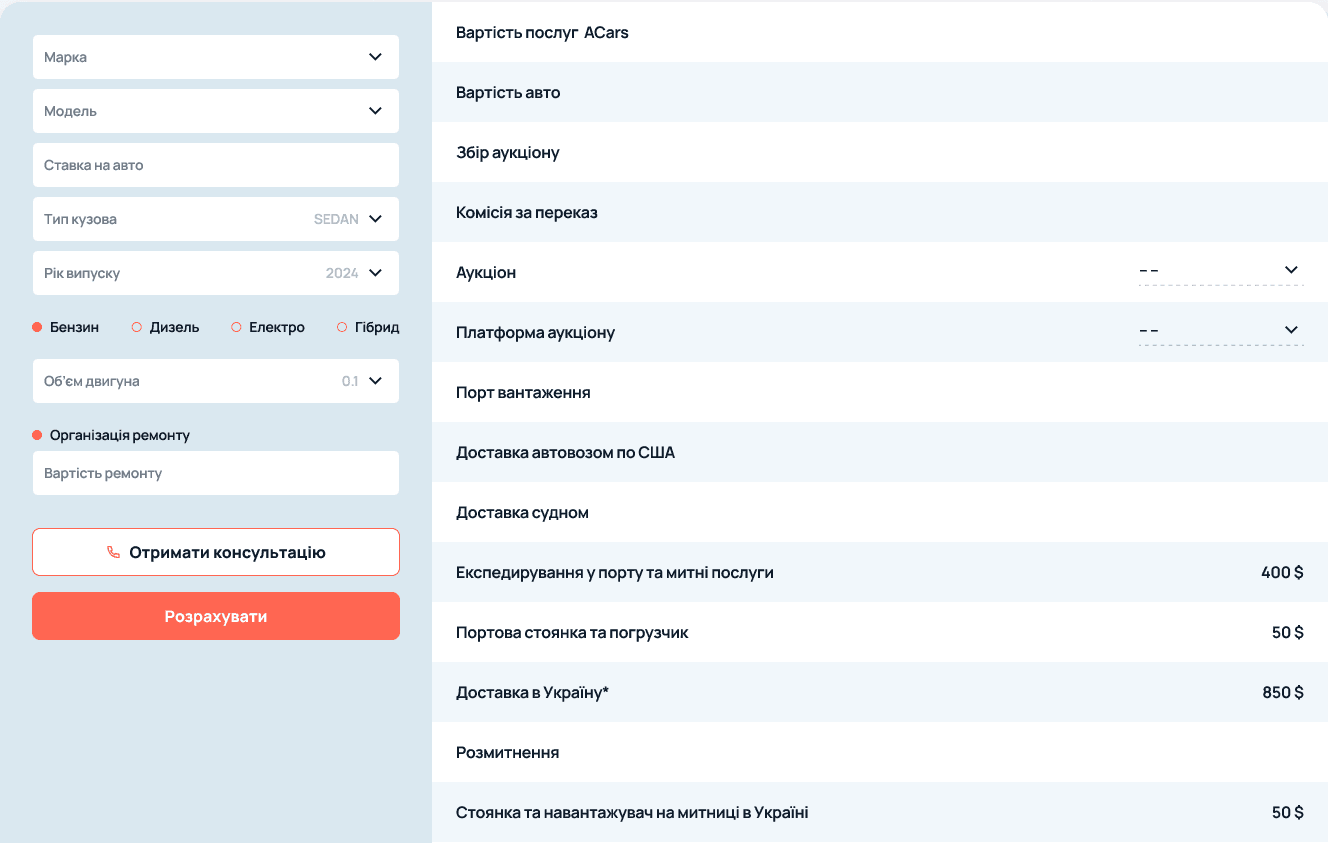Viewport: 1328px width, 843px height.
Task: Toggle the Організація ремонту option
Action: point(38,435)
